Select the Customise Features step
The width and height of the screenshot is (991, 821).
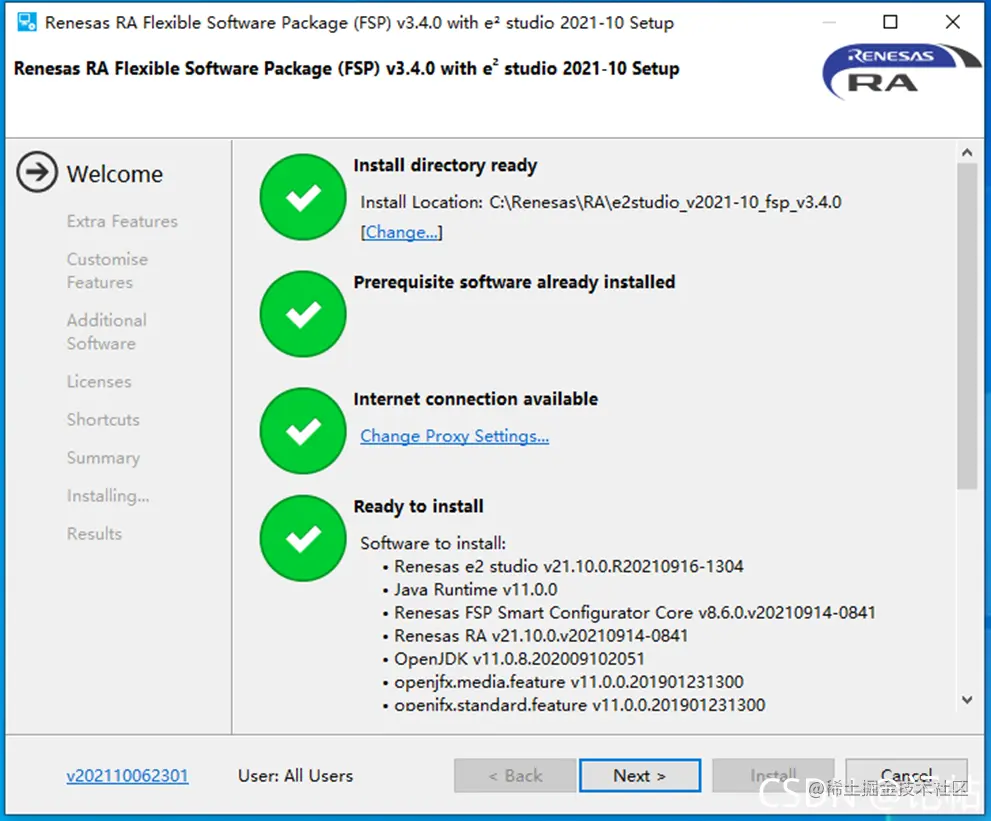coord(107,271)
